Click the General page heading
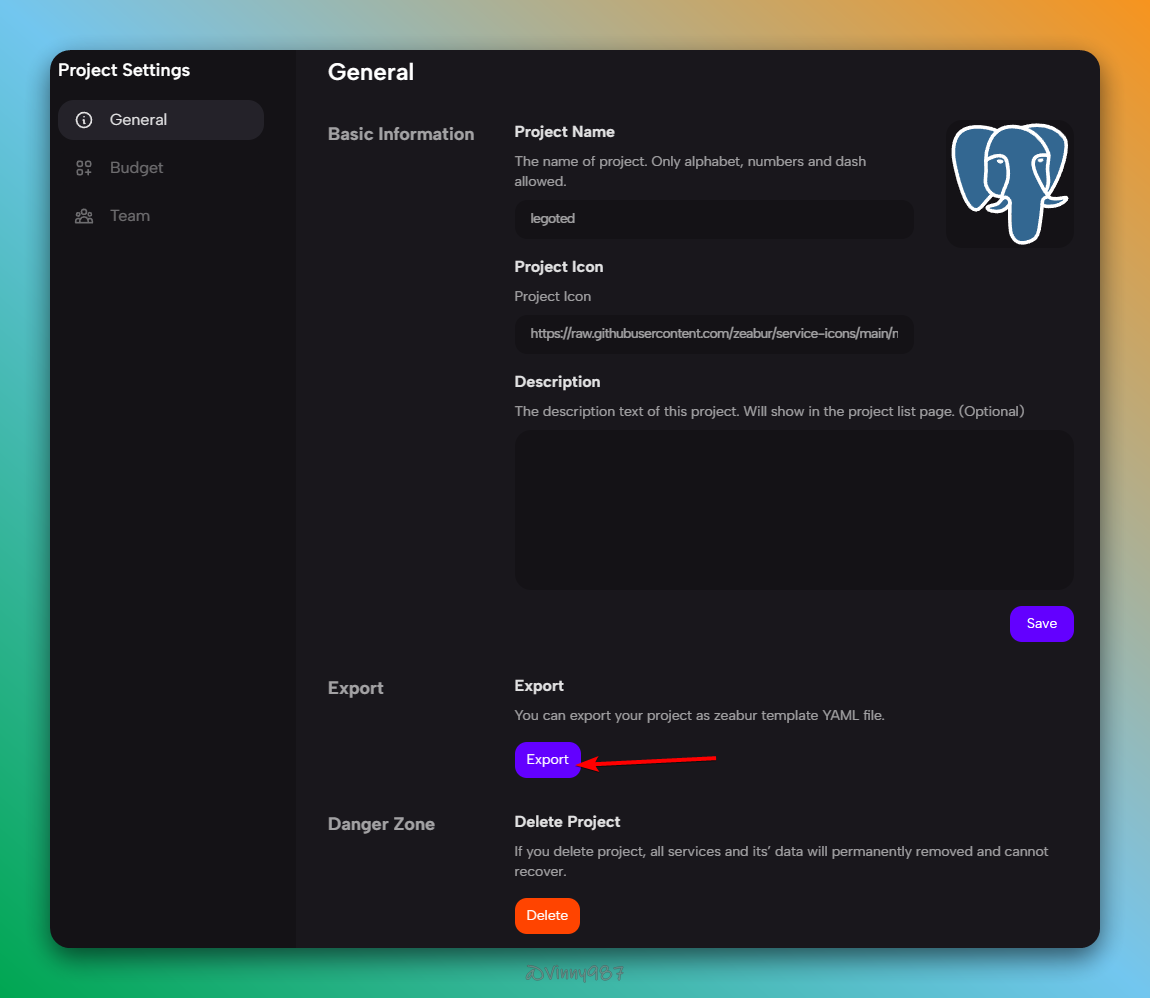1150x998 pixels. pos(371,72)
